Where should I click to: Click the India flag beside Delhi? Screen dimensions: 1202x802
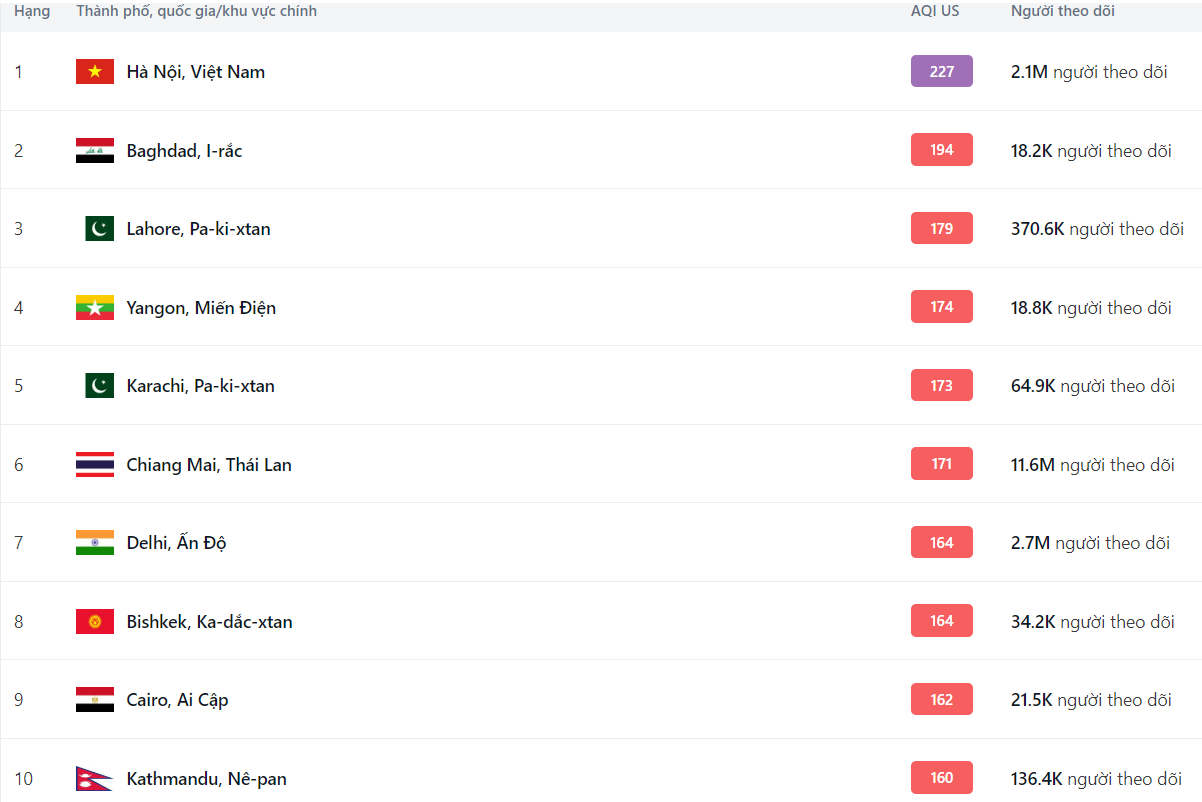(x=95, y=543)
